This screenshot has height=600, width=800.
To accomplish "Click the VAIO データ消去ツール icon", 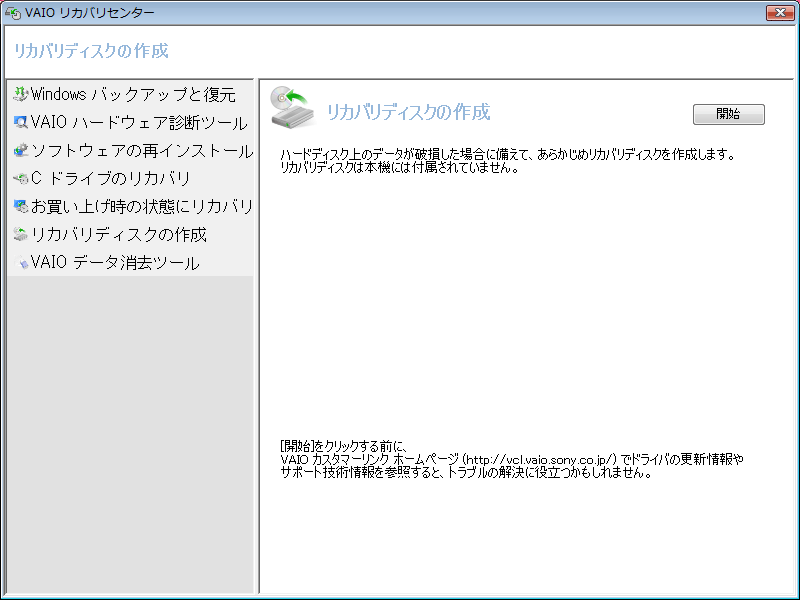I will (20, 263).
